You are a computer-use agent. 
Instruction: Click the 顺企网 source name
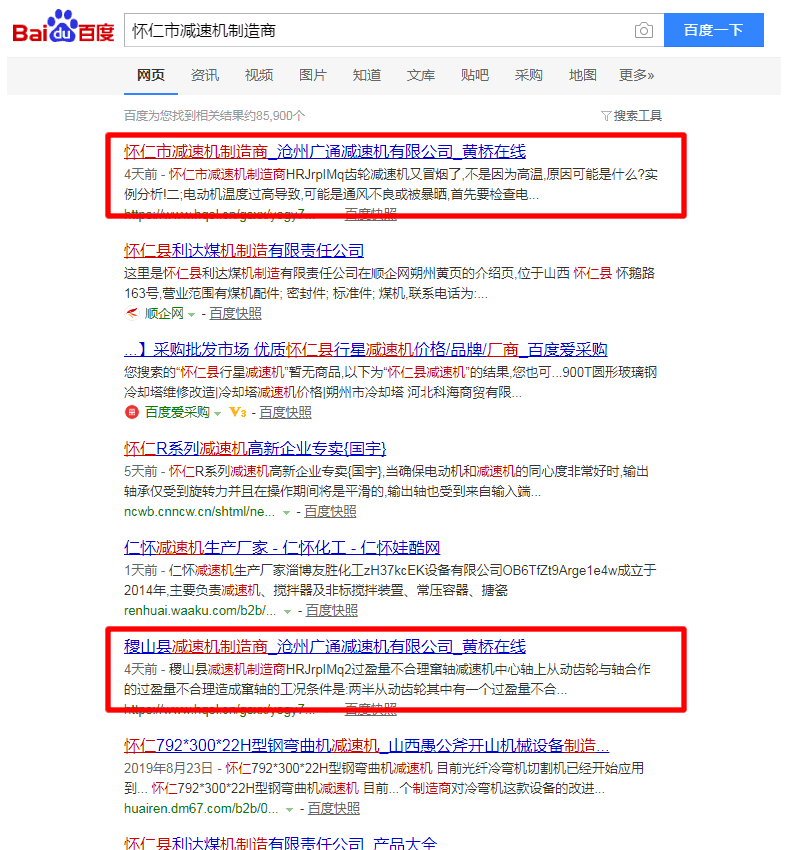click(164, 313)
